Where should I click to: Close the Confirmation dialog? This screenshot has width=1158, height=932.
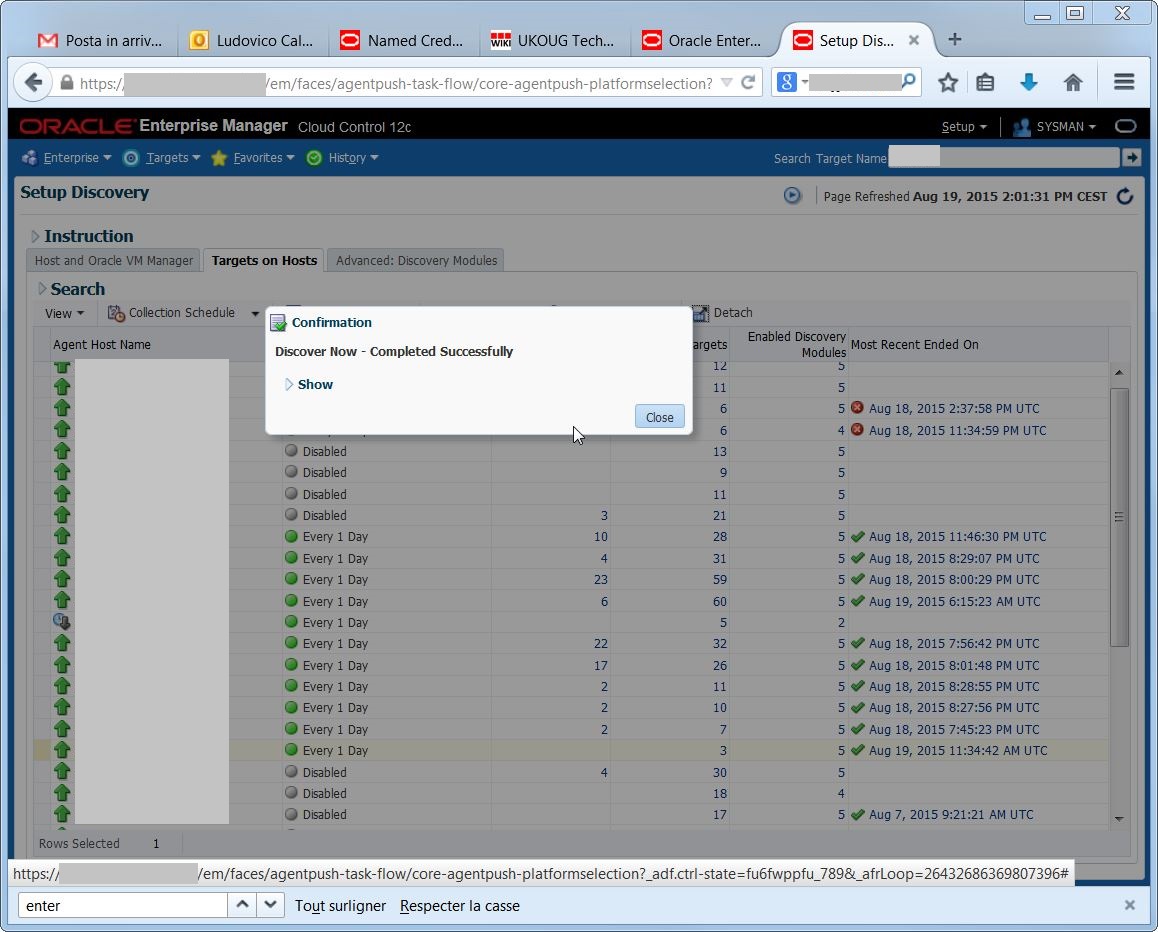tap(659, 417)
